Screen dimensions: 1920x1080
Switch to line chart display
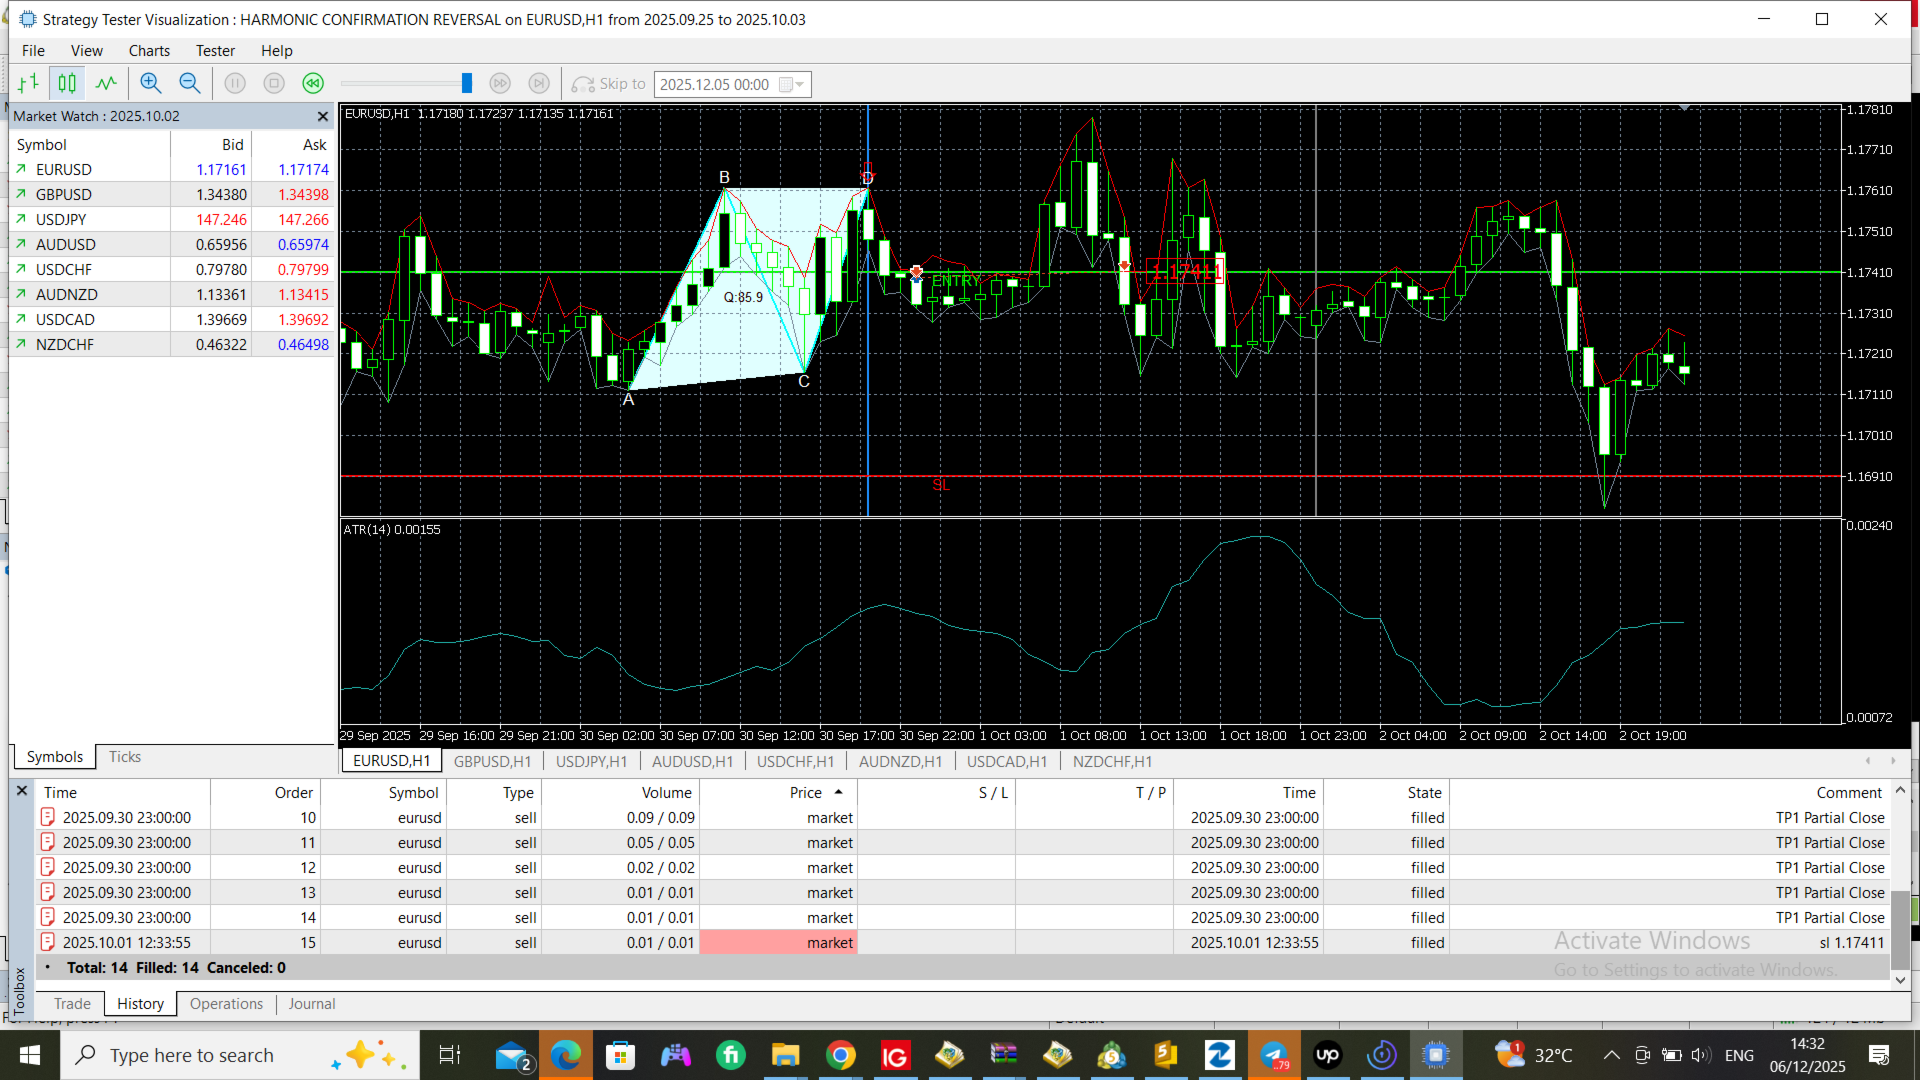(106, 84)
